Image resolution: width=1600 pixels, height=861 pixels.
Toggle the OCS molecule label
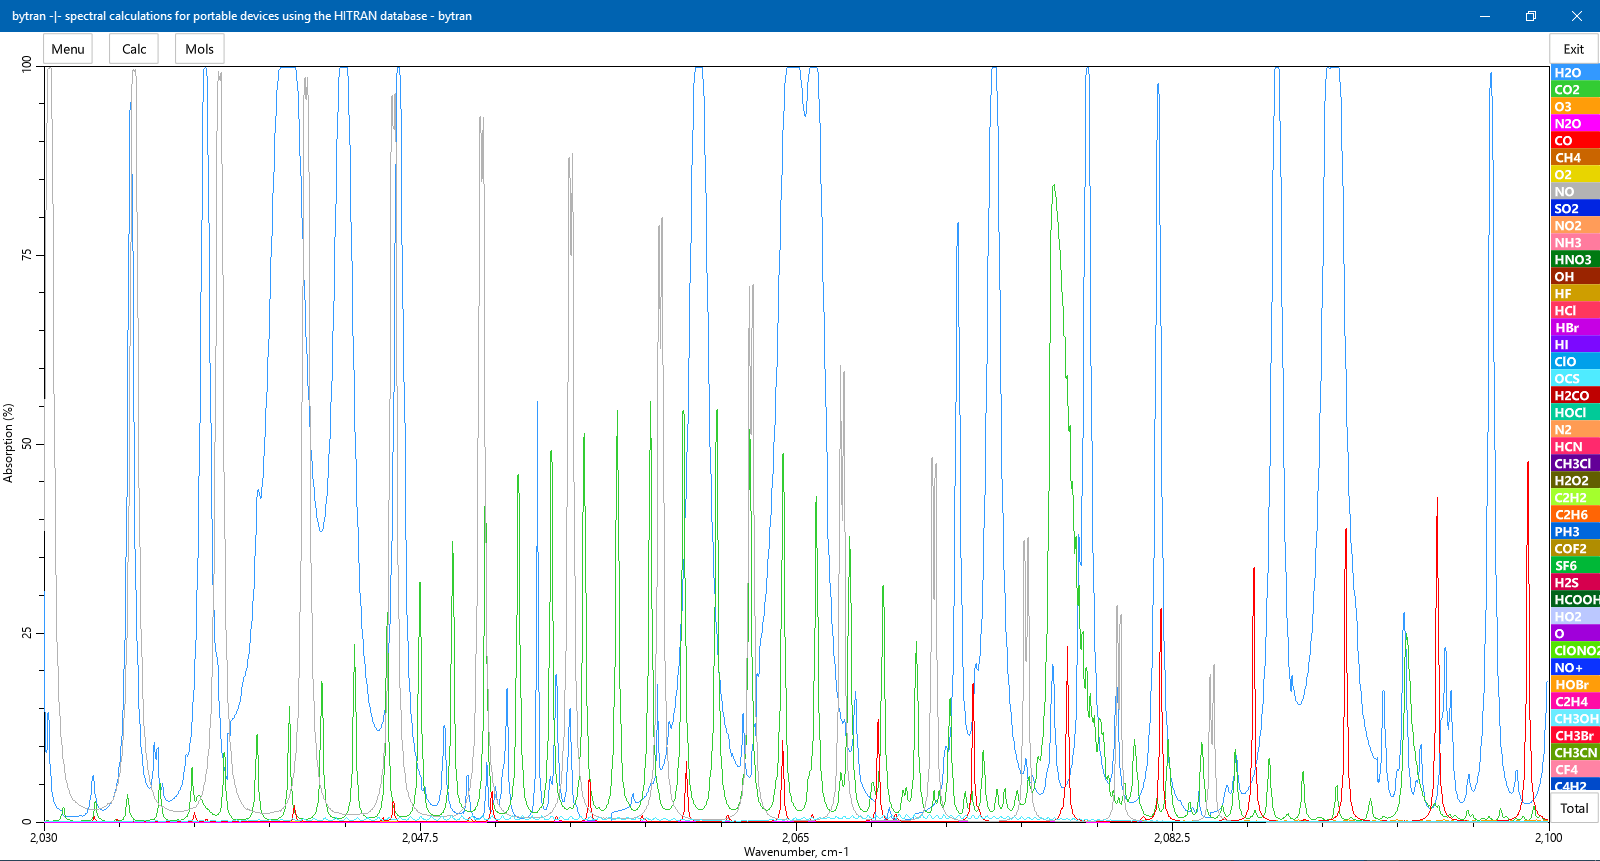pyautogui.click(x=1575, y=379)
